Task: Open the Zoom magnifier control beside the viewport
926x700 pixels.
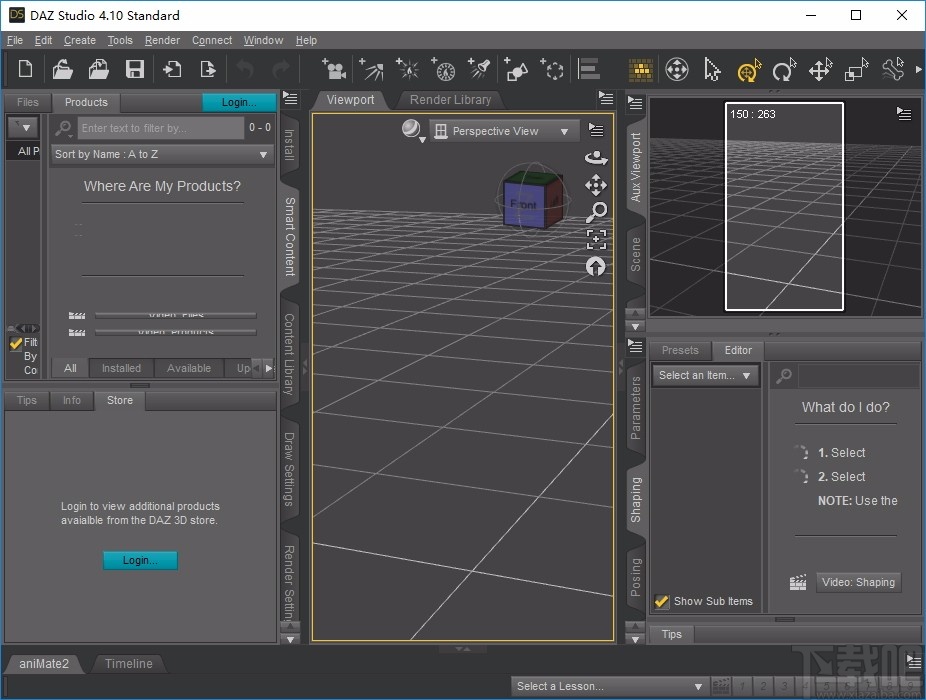Action: click(596, 211)
